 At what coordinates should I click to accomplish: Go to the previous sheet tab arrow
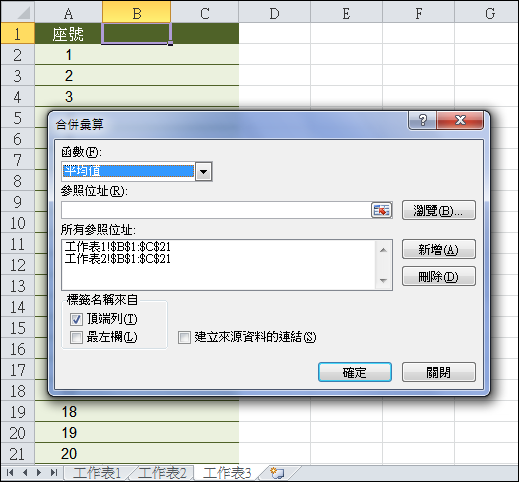[x=25, y=472]
